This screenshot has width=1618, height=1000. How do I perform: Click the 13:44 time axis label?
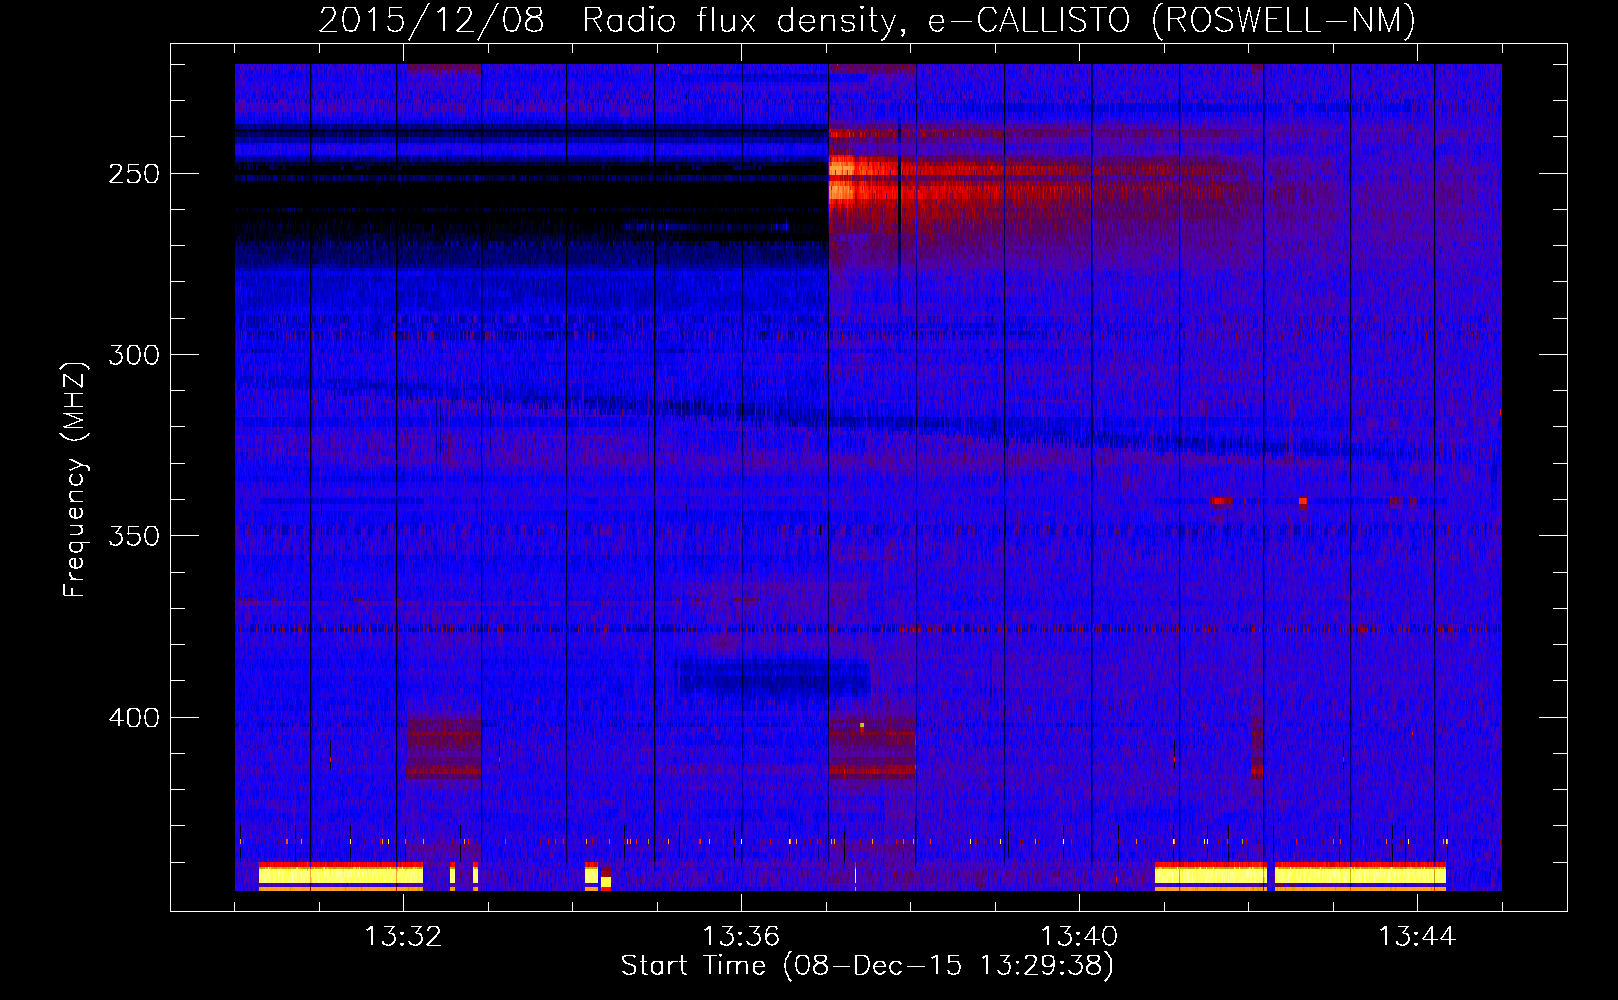(1417, 937)
